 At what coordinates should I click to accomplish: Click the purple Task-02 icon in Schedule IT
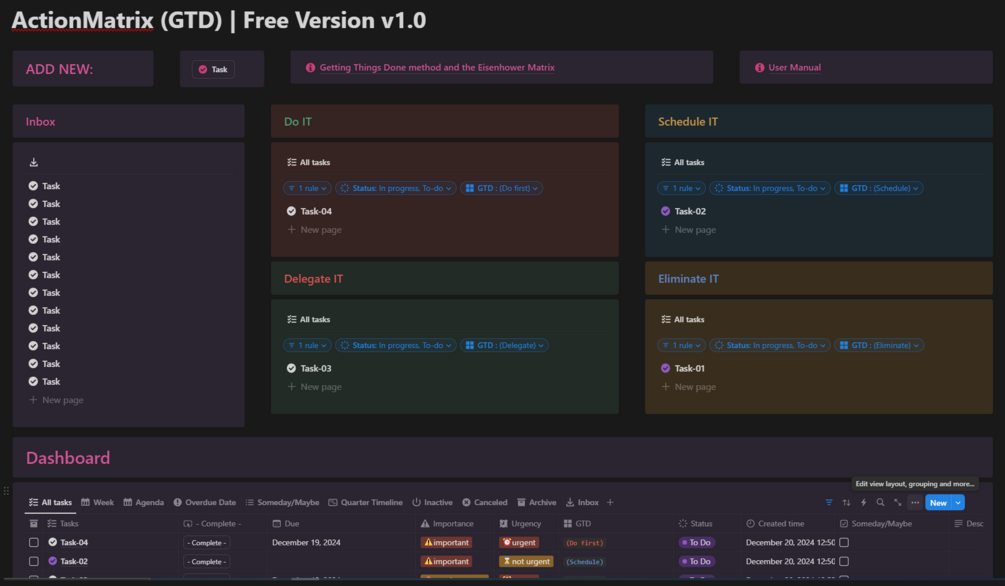click(x=665, y=211)
